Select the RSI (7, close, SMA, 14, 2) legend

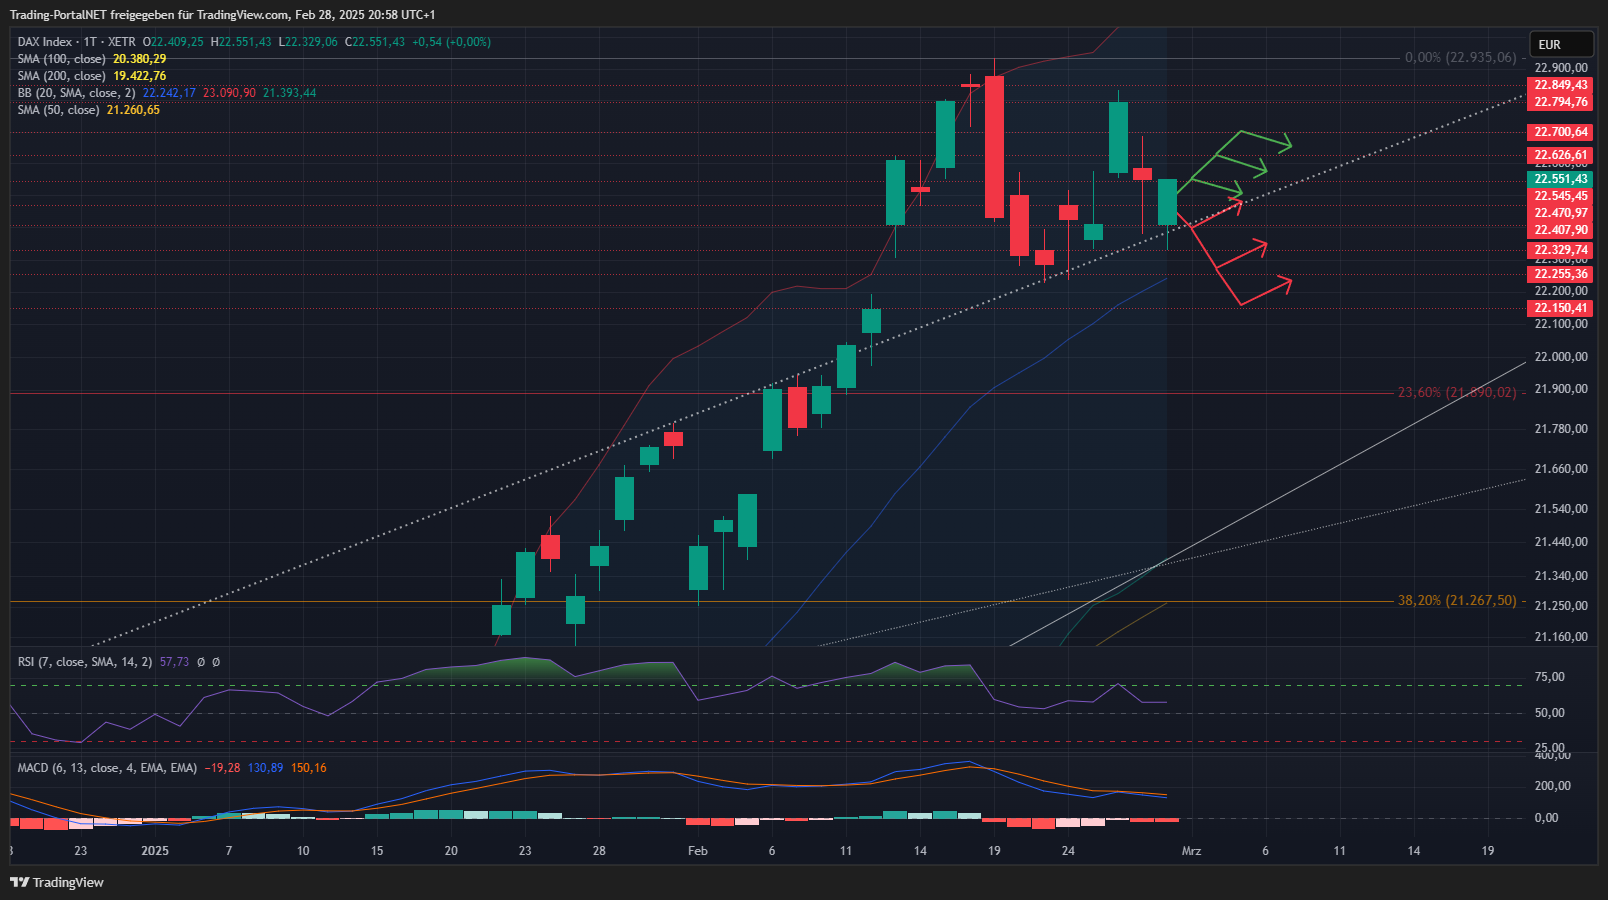tap(85, 662)
